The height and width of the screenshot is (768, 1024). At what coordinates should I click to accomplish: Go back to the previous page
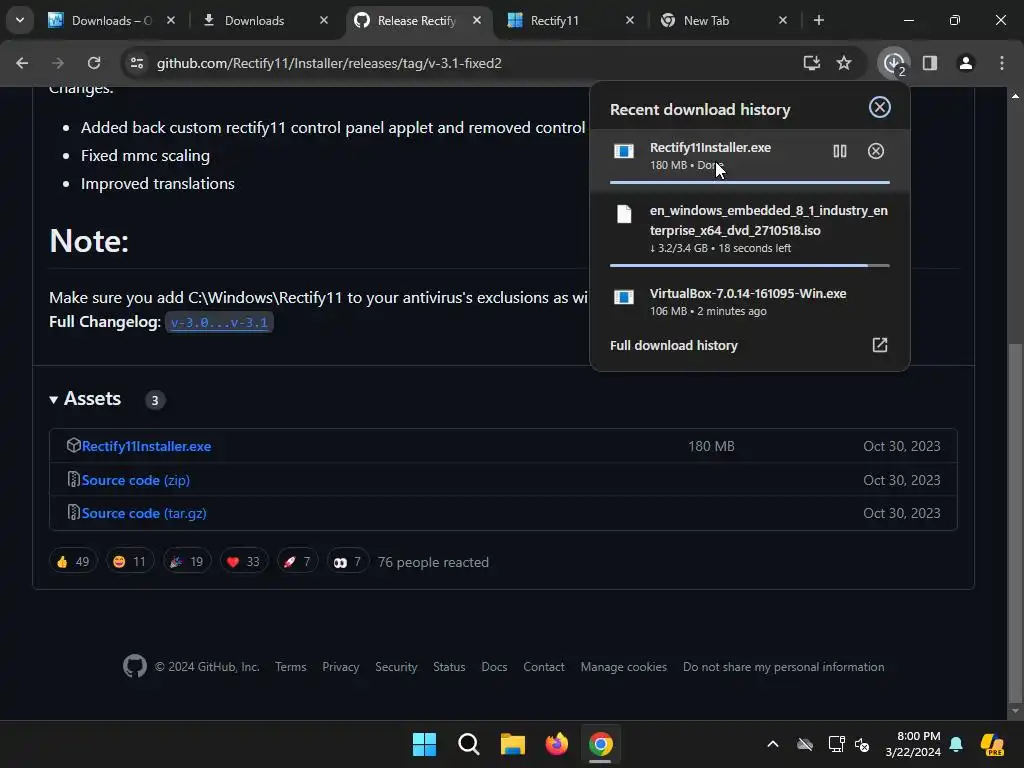point(22,63)
